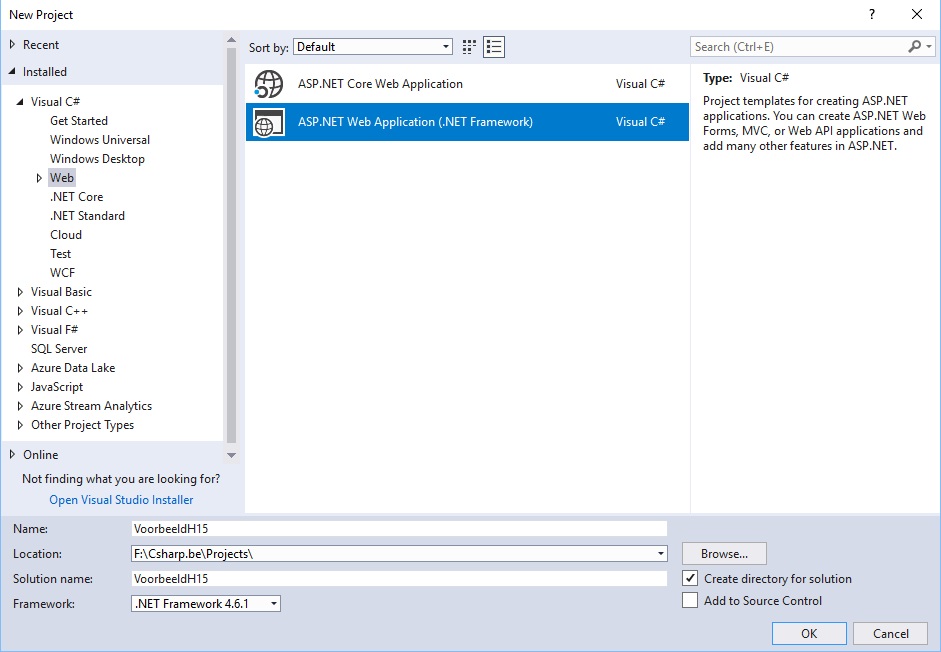Switch to small icons view
The height and width of the screenshot is (652, 941).
pos(469,47)
